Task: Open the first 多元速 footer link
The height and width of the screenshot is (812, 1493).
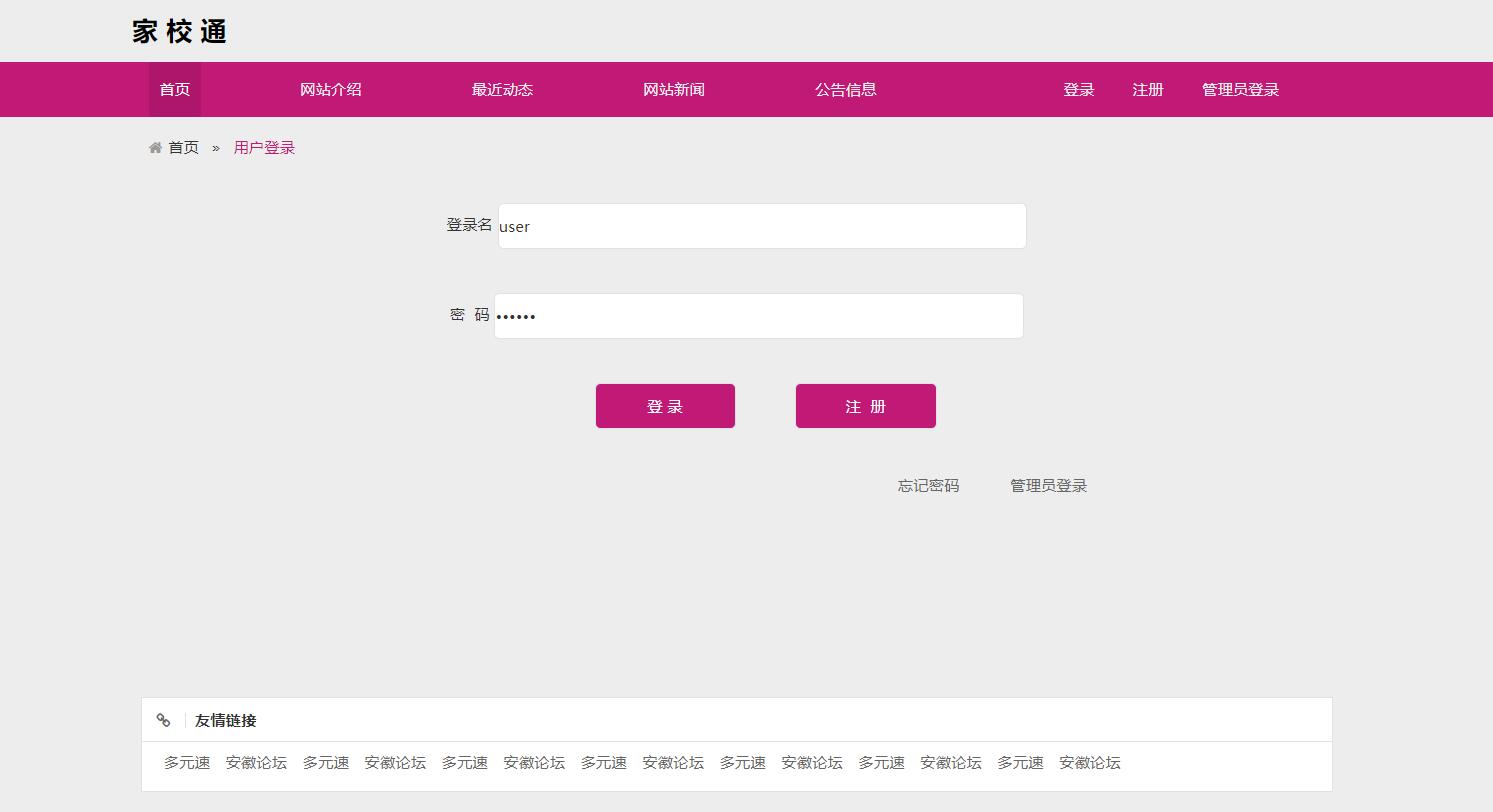Action: [186, 762]
